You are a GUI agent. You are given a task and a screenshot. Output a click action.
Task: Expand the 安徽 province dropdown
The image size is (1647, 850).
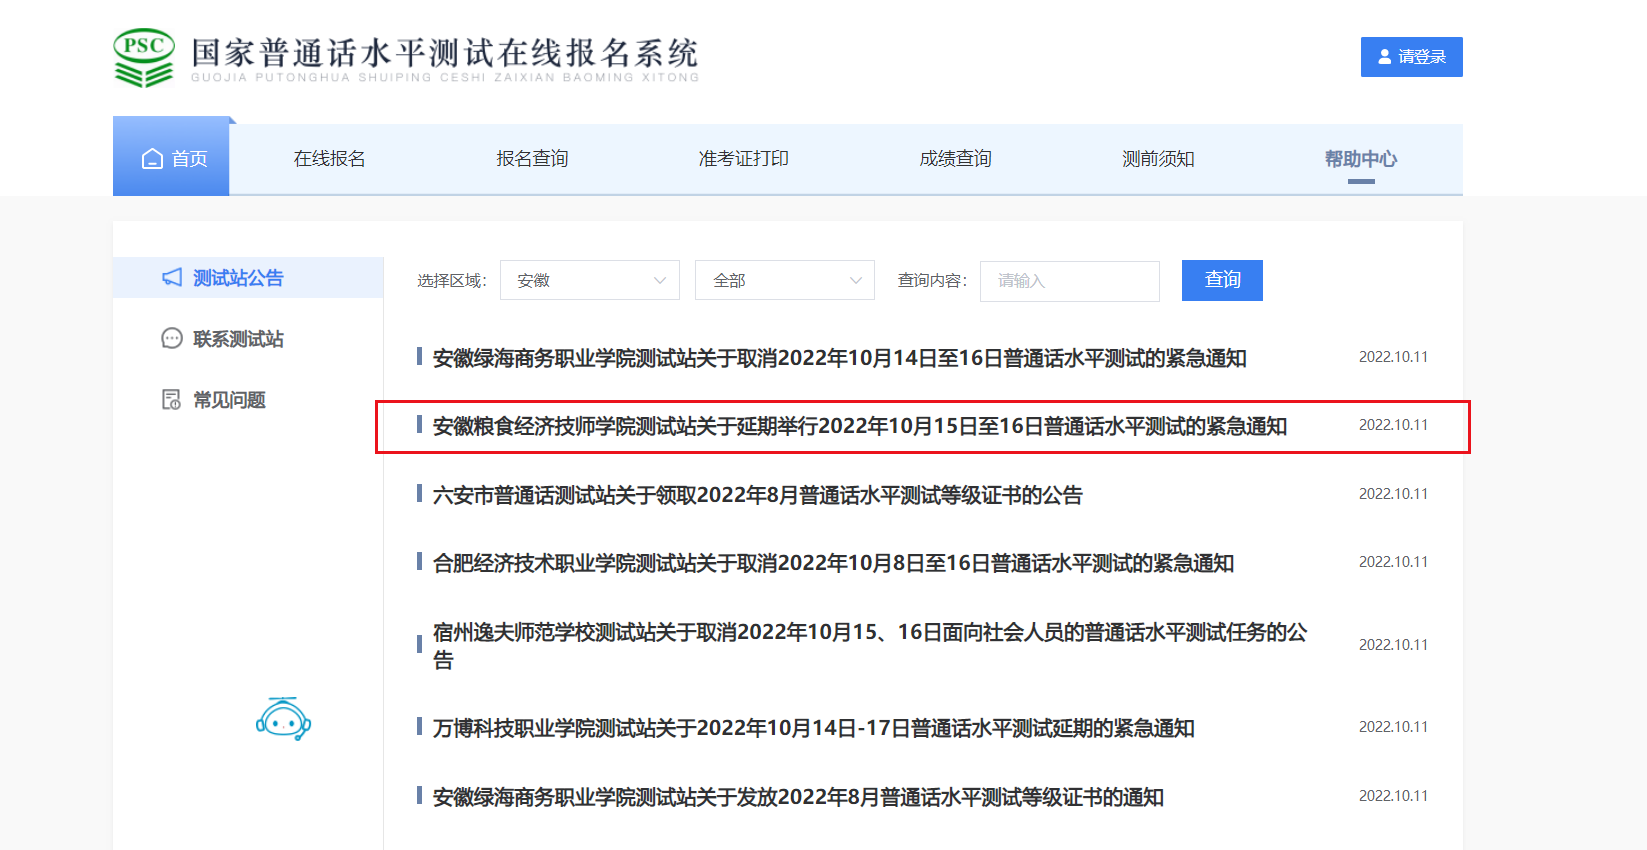589,281
